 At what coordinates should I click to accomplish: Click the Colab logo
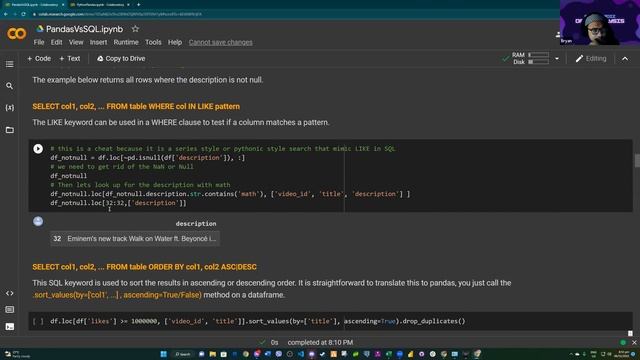[x=17, y=33]
